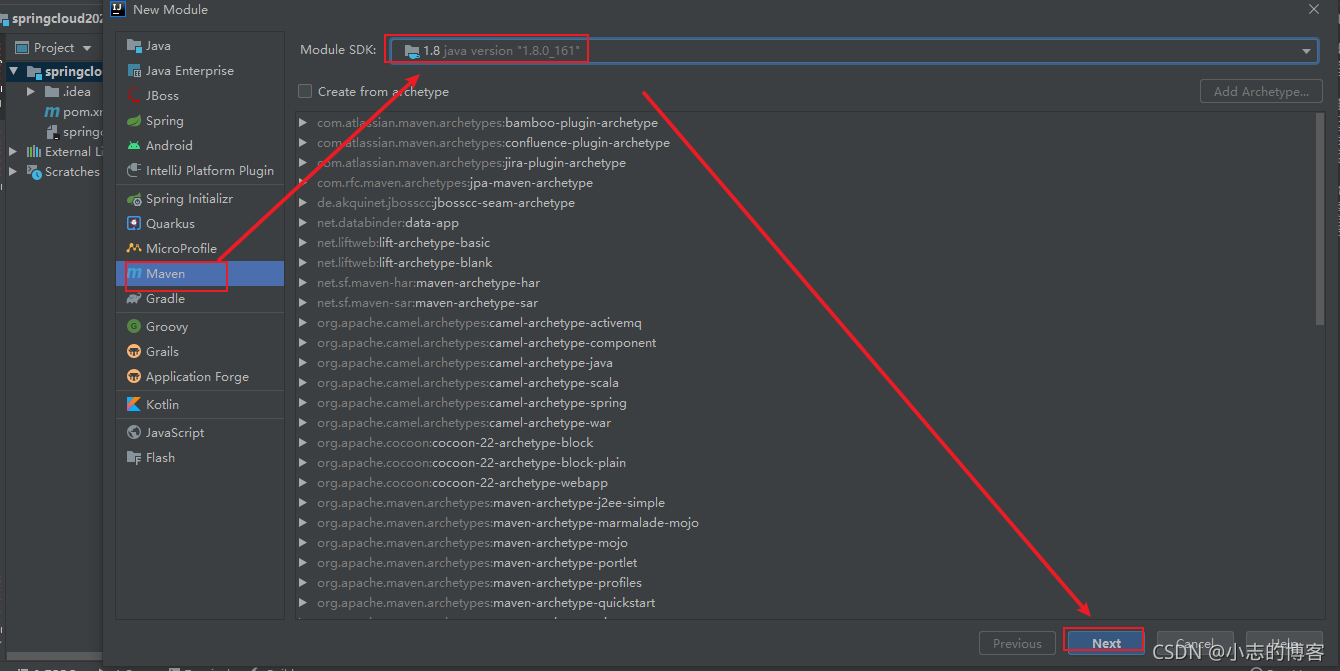Expand the bamboo-plugin-archetype node
This screenshot has width=1340, height=671.
click(x=303, y=123)
